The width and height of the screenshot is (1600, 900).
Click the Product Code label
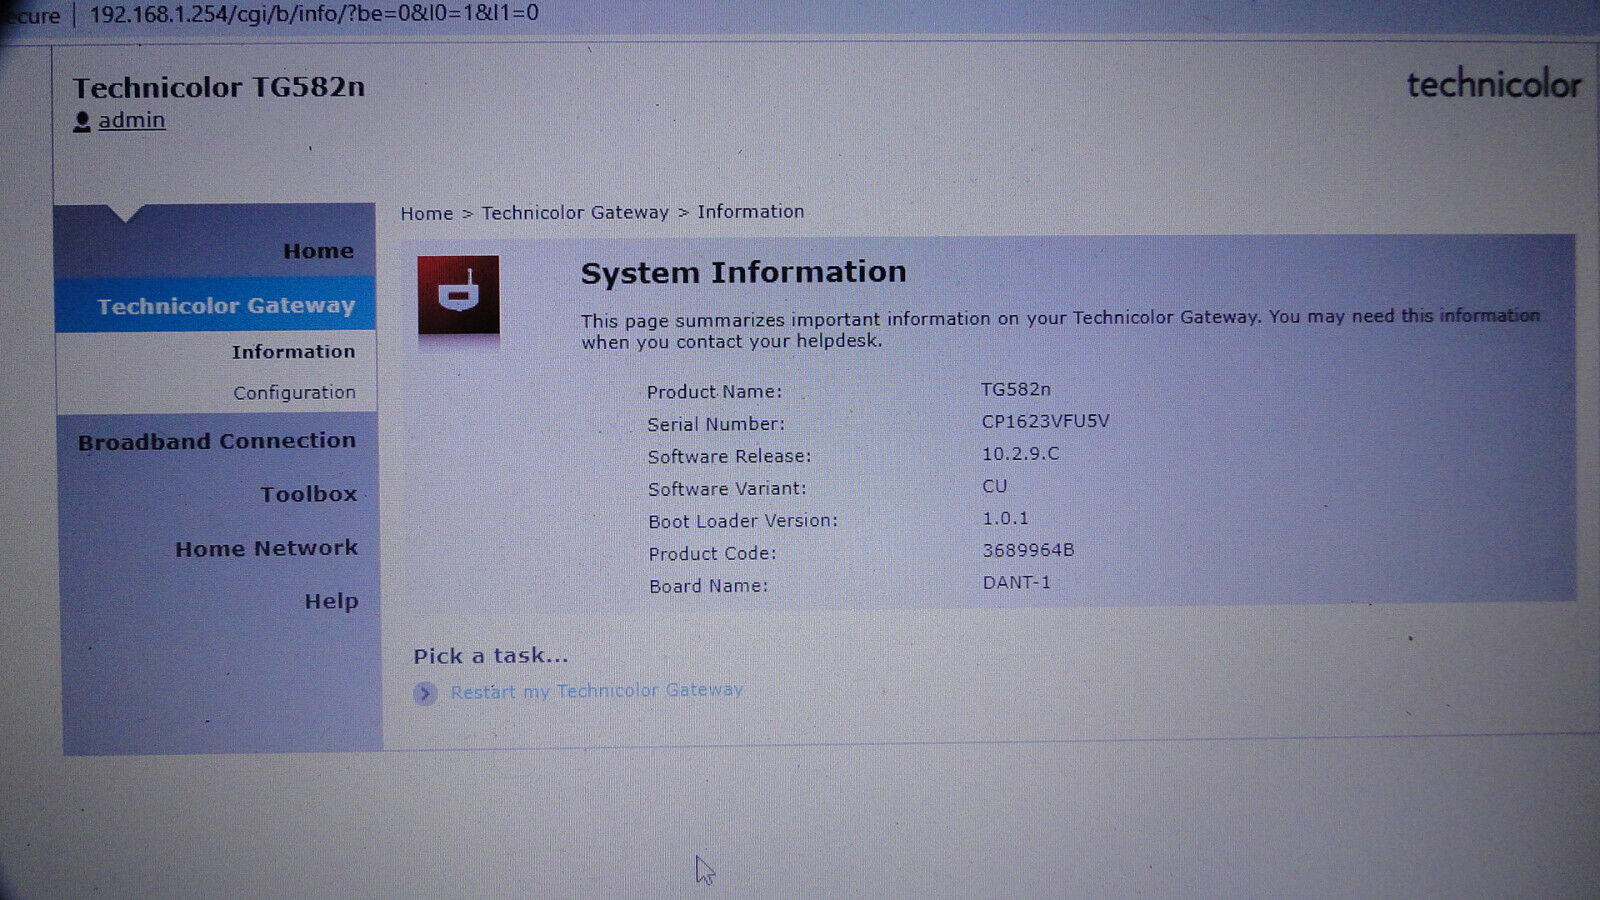coord(712,554)
